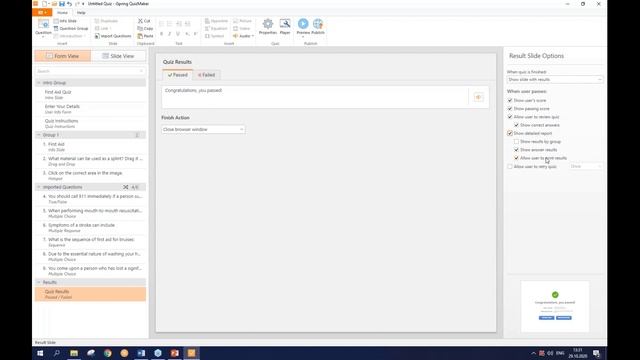Click the Congratulations feedback text box
Image resolution: width=640 pixels, height=360 pixels.
point(316,97)
